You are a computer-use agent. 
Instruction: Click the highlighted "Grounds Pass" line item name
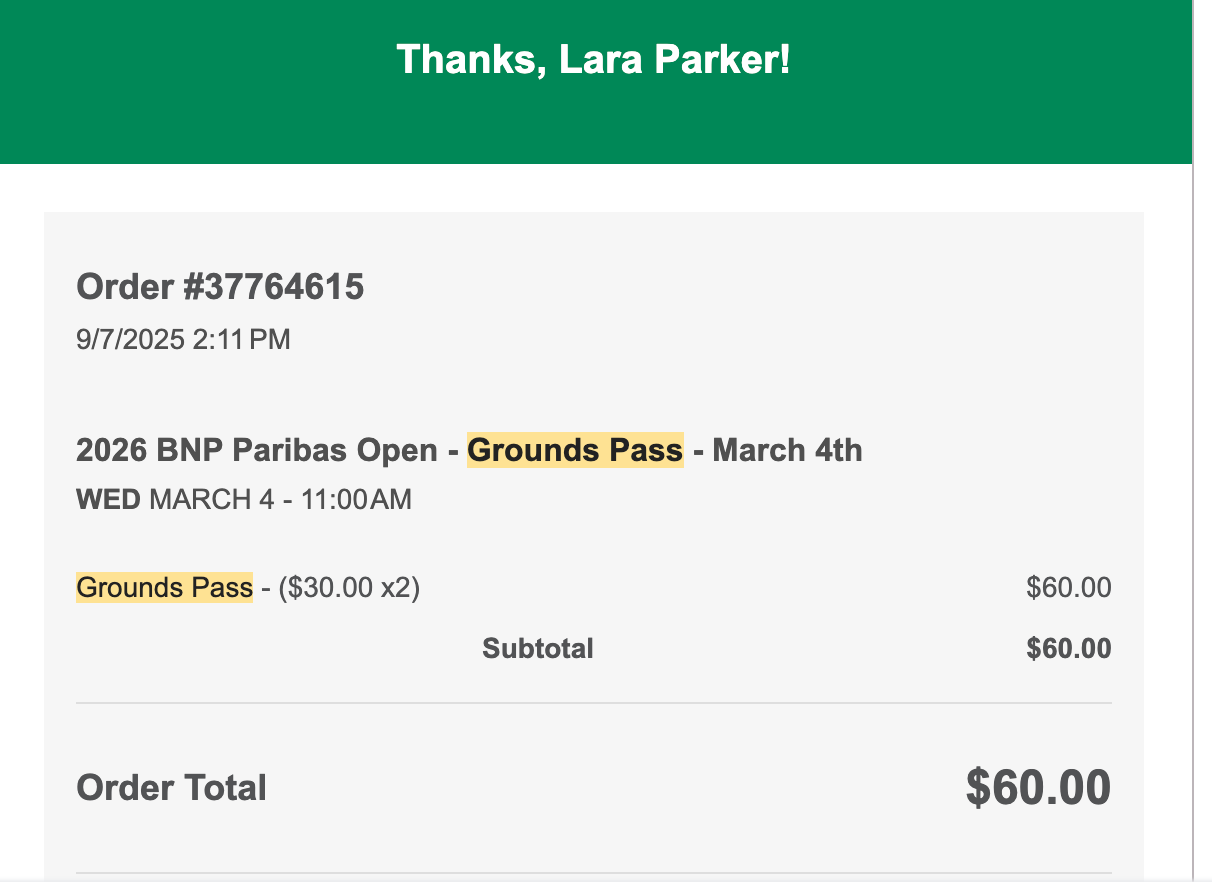164,587
